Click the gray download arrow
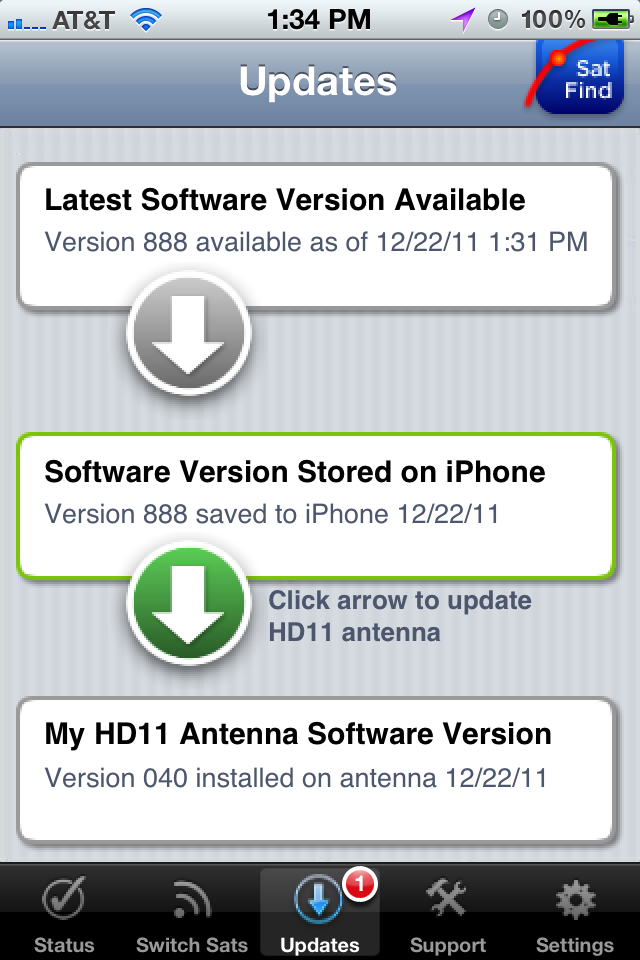640x960 pixels. 189,334
